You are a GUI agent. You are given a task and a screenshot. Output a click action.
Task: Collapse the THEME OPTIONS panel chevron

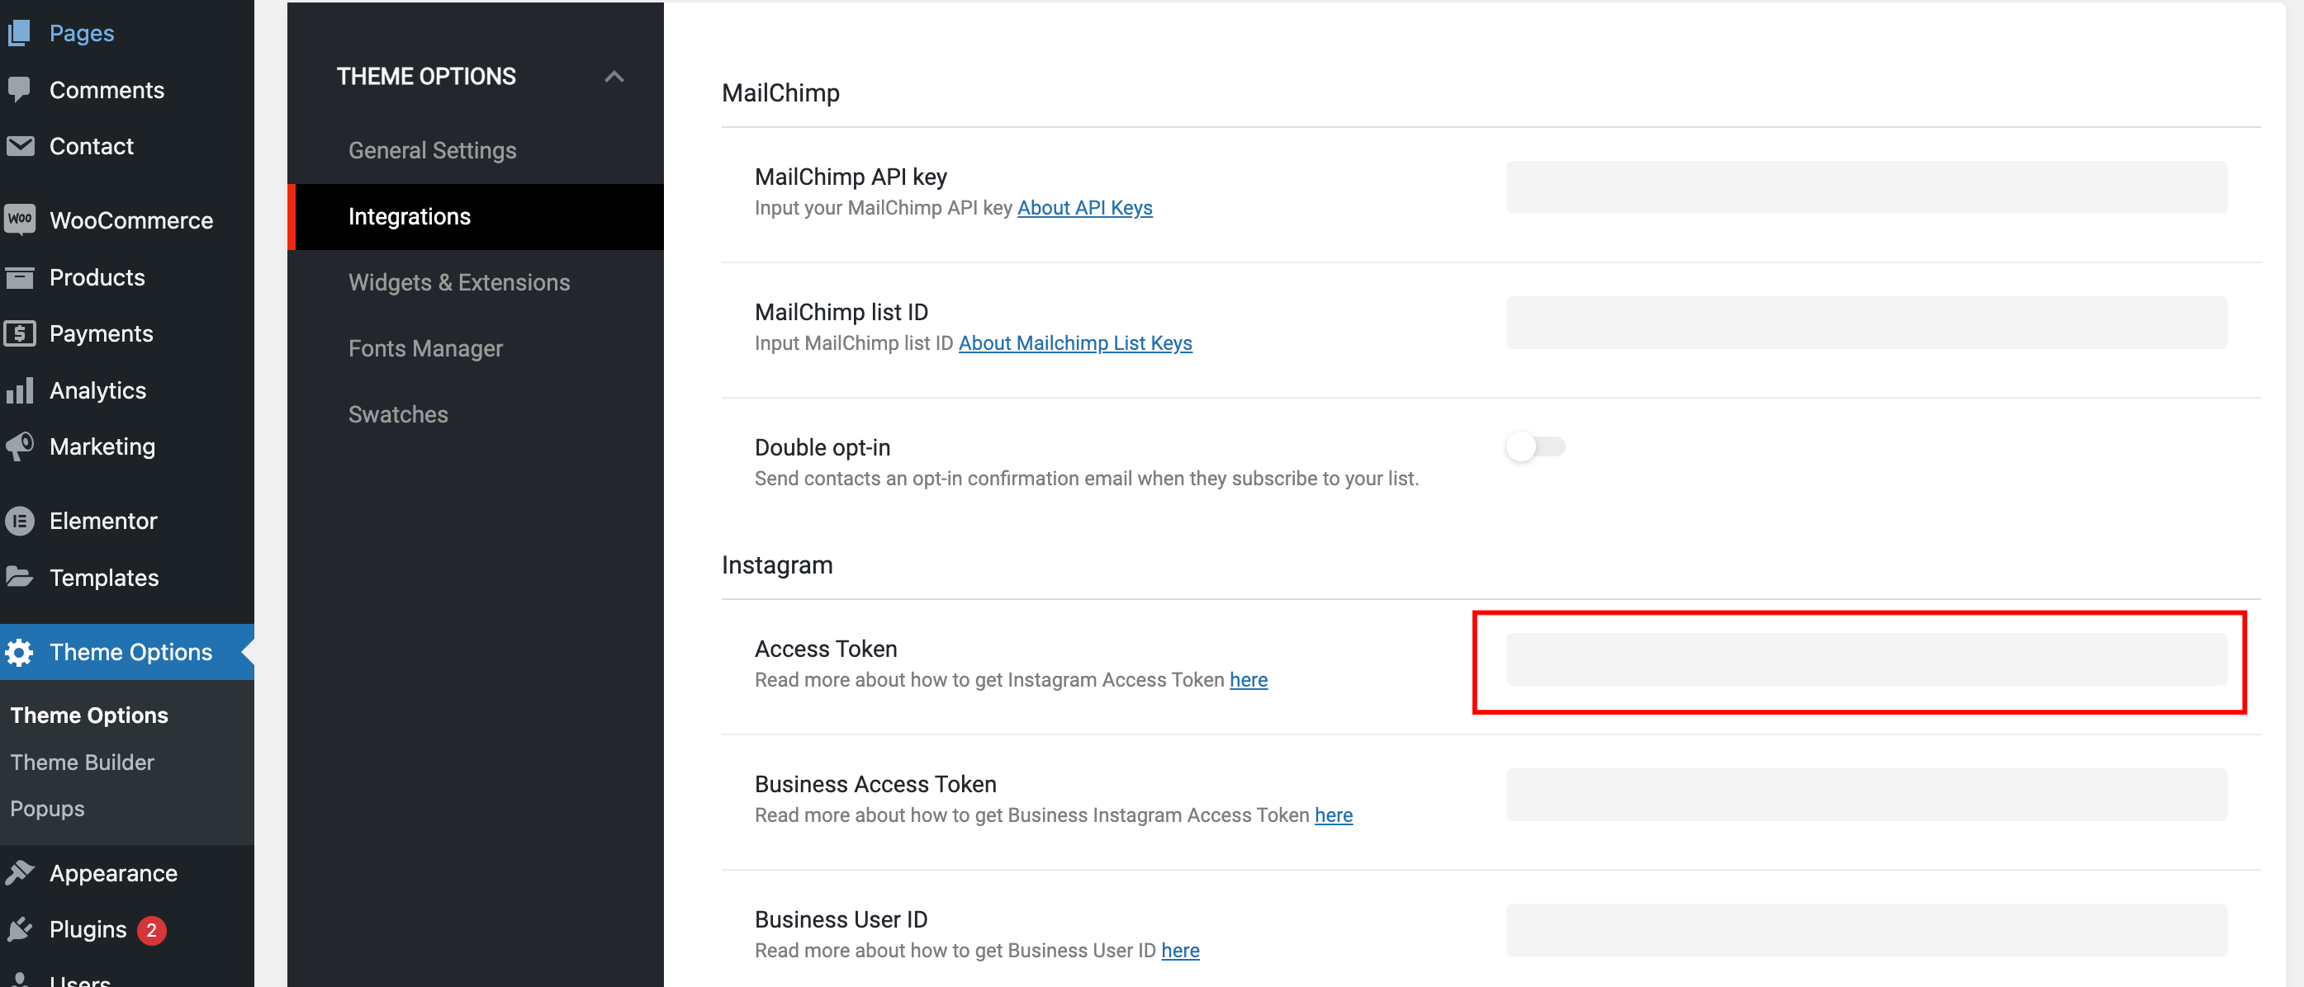click(614, 77)
